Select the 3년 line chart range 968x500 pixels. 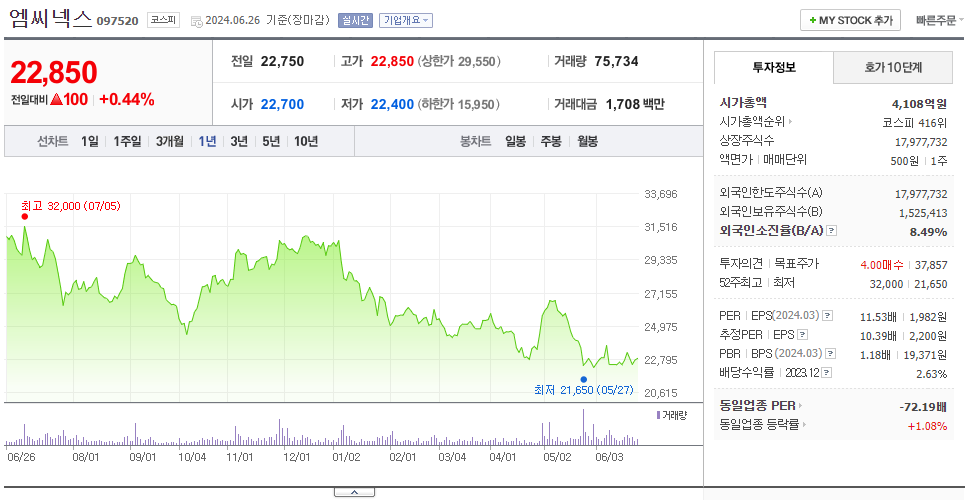point(239,141)
